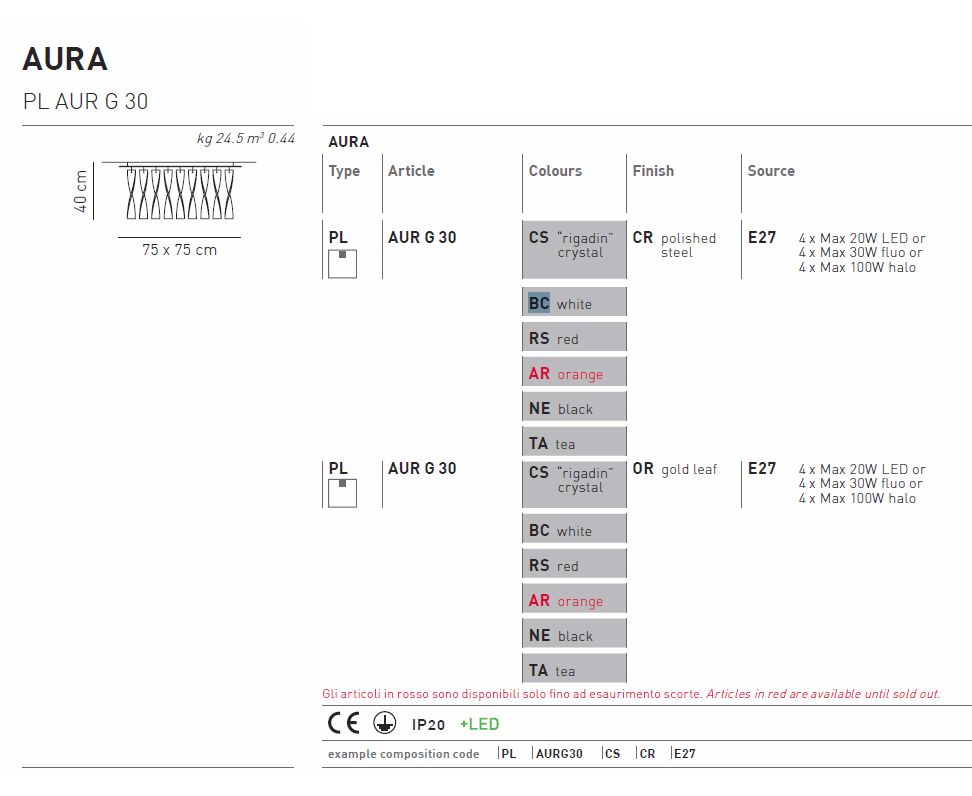The image size is (972, 796).
Task: Click the ceiling mount icon for gold leaf
Action: pyautogui.click(x=342, y=492)
